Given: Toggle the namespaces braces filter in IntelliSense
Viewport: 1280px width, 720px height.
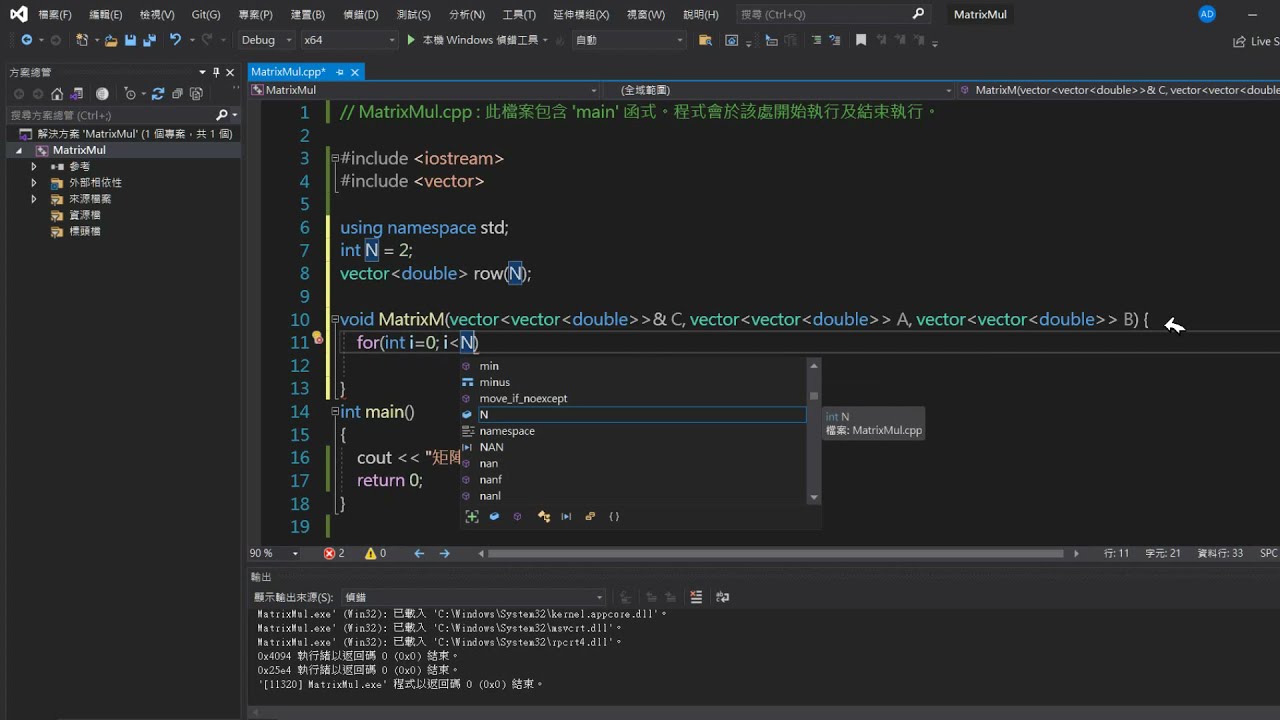Looking at the screenshot, I should 614,517.
